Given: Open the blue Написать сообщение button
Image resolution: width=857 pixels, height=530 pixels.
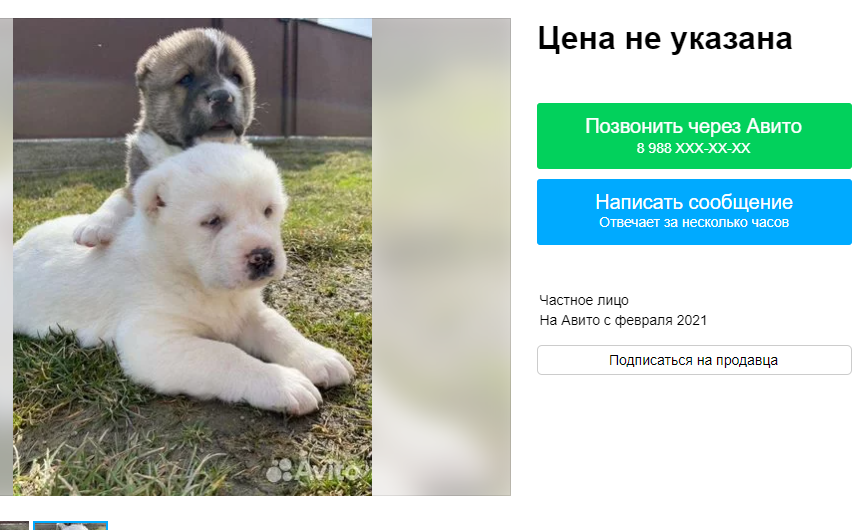Looking at the screenshot, I should click(x=694, y=211).
